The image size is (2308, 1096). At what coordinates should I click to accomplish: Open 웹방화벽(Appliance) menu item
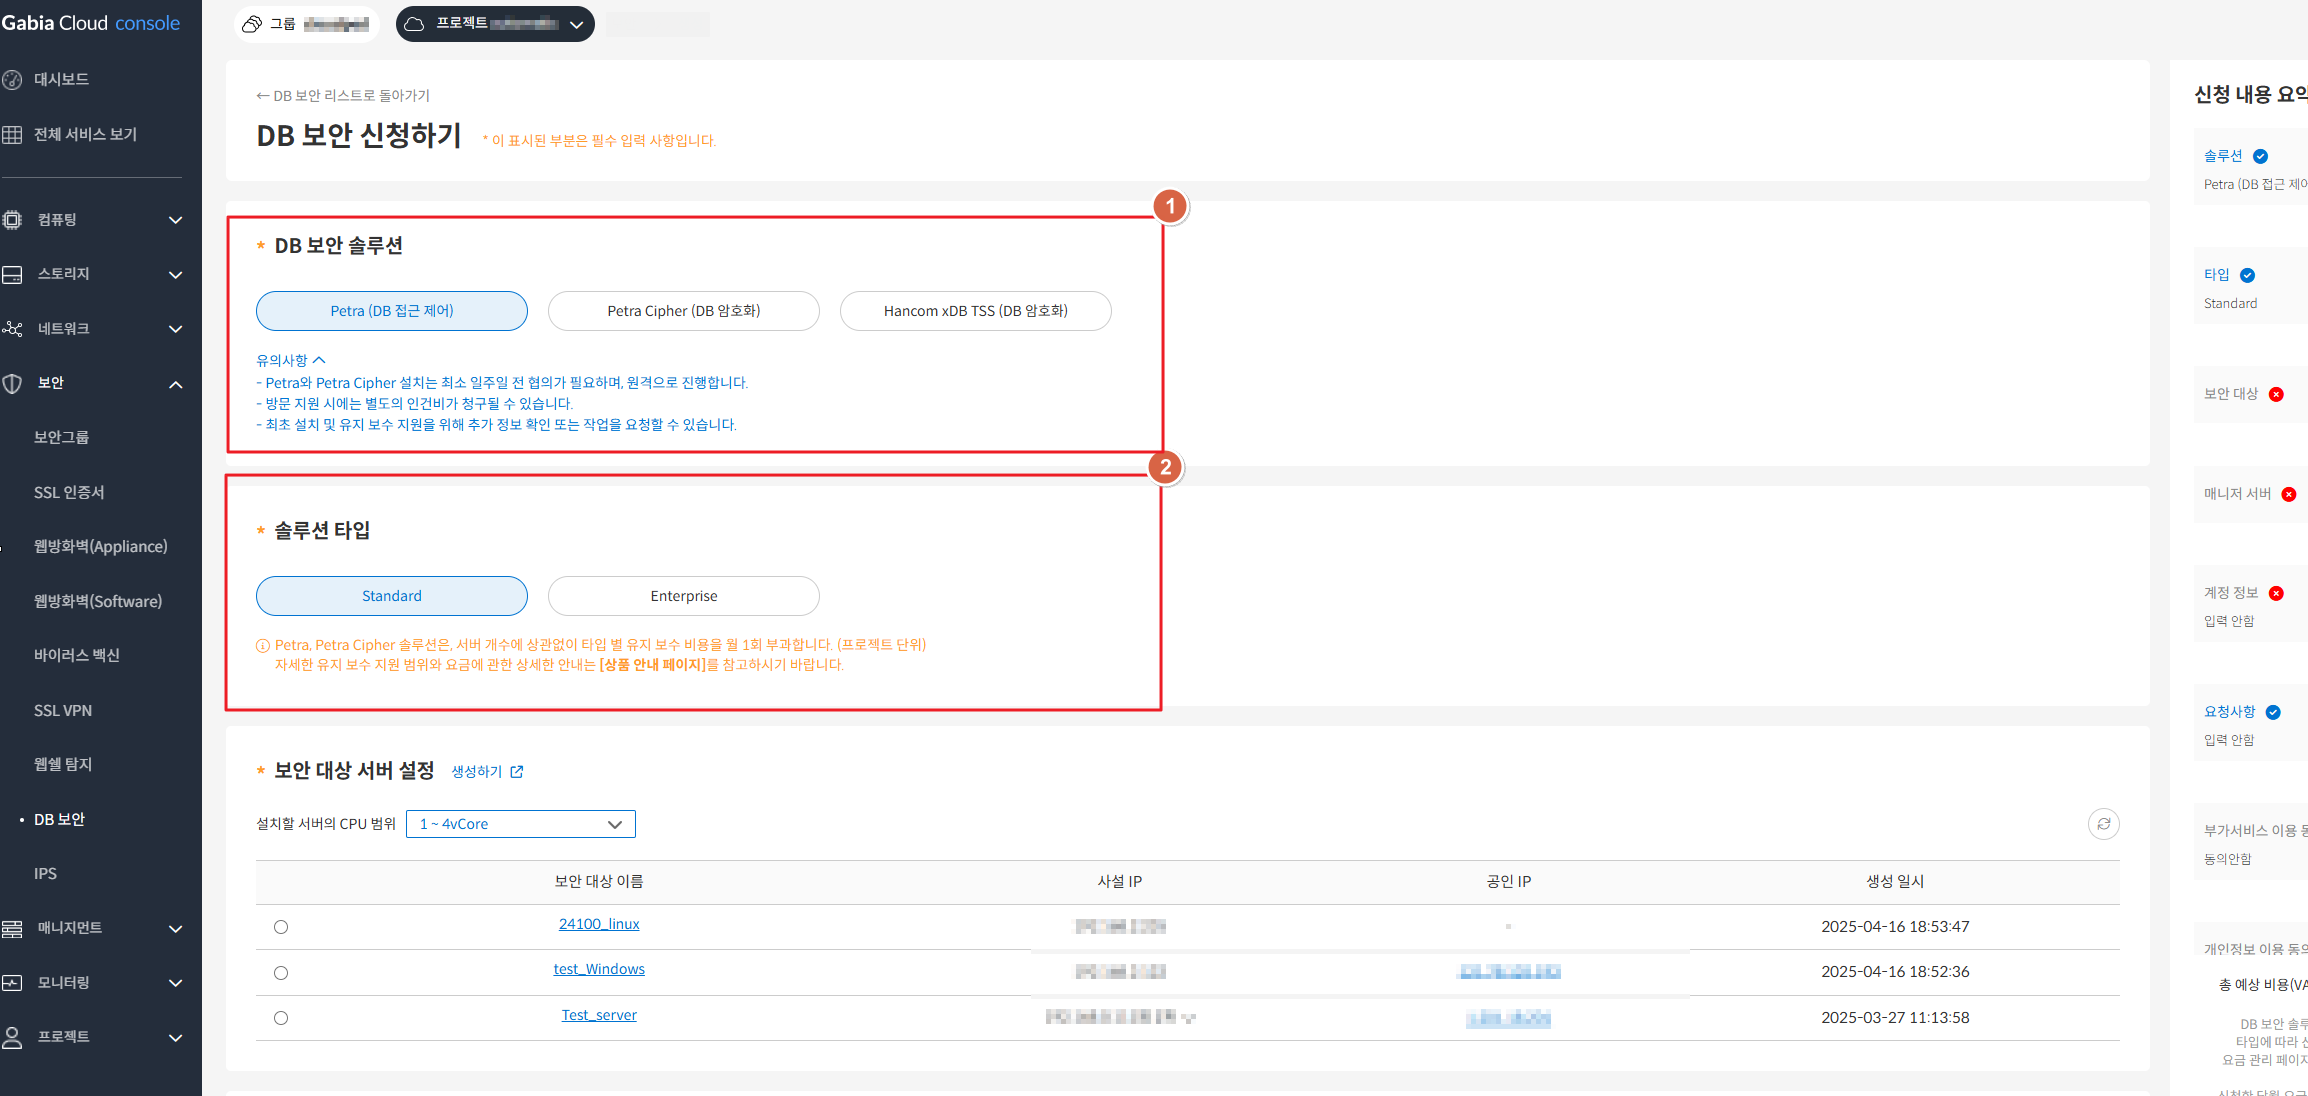click(x=100, y=546)
